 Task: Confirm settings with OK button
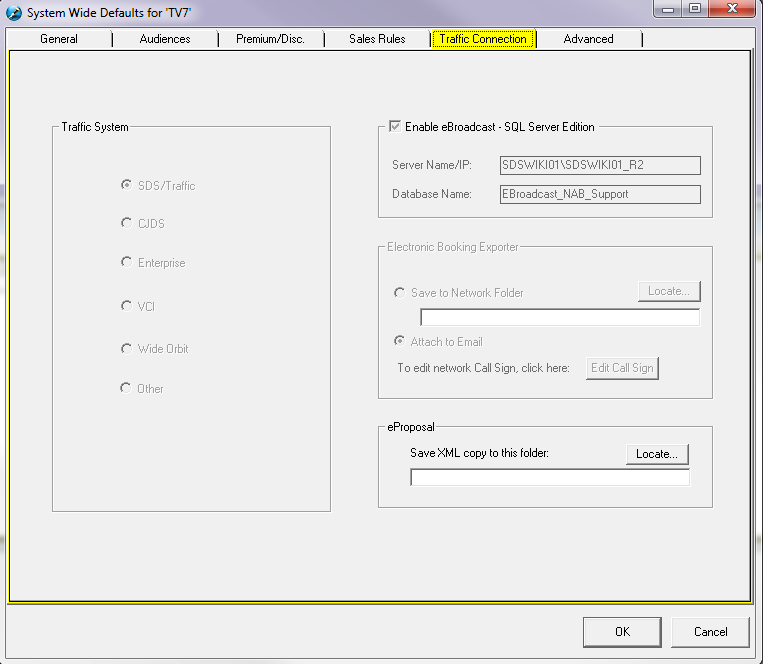pos(622,631)
